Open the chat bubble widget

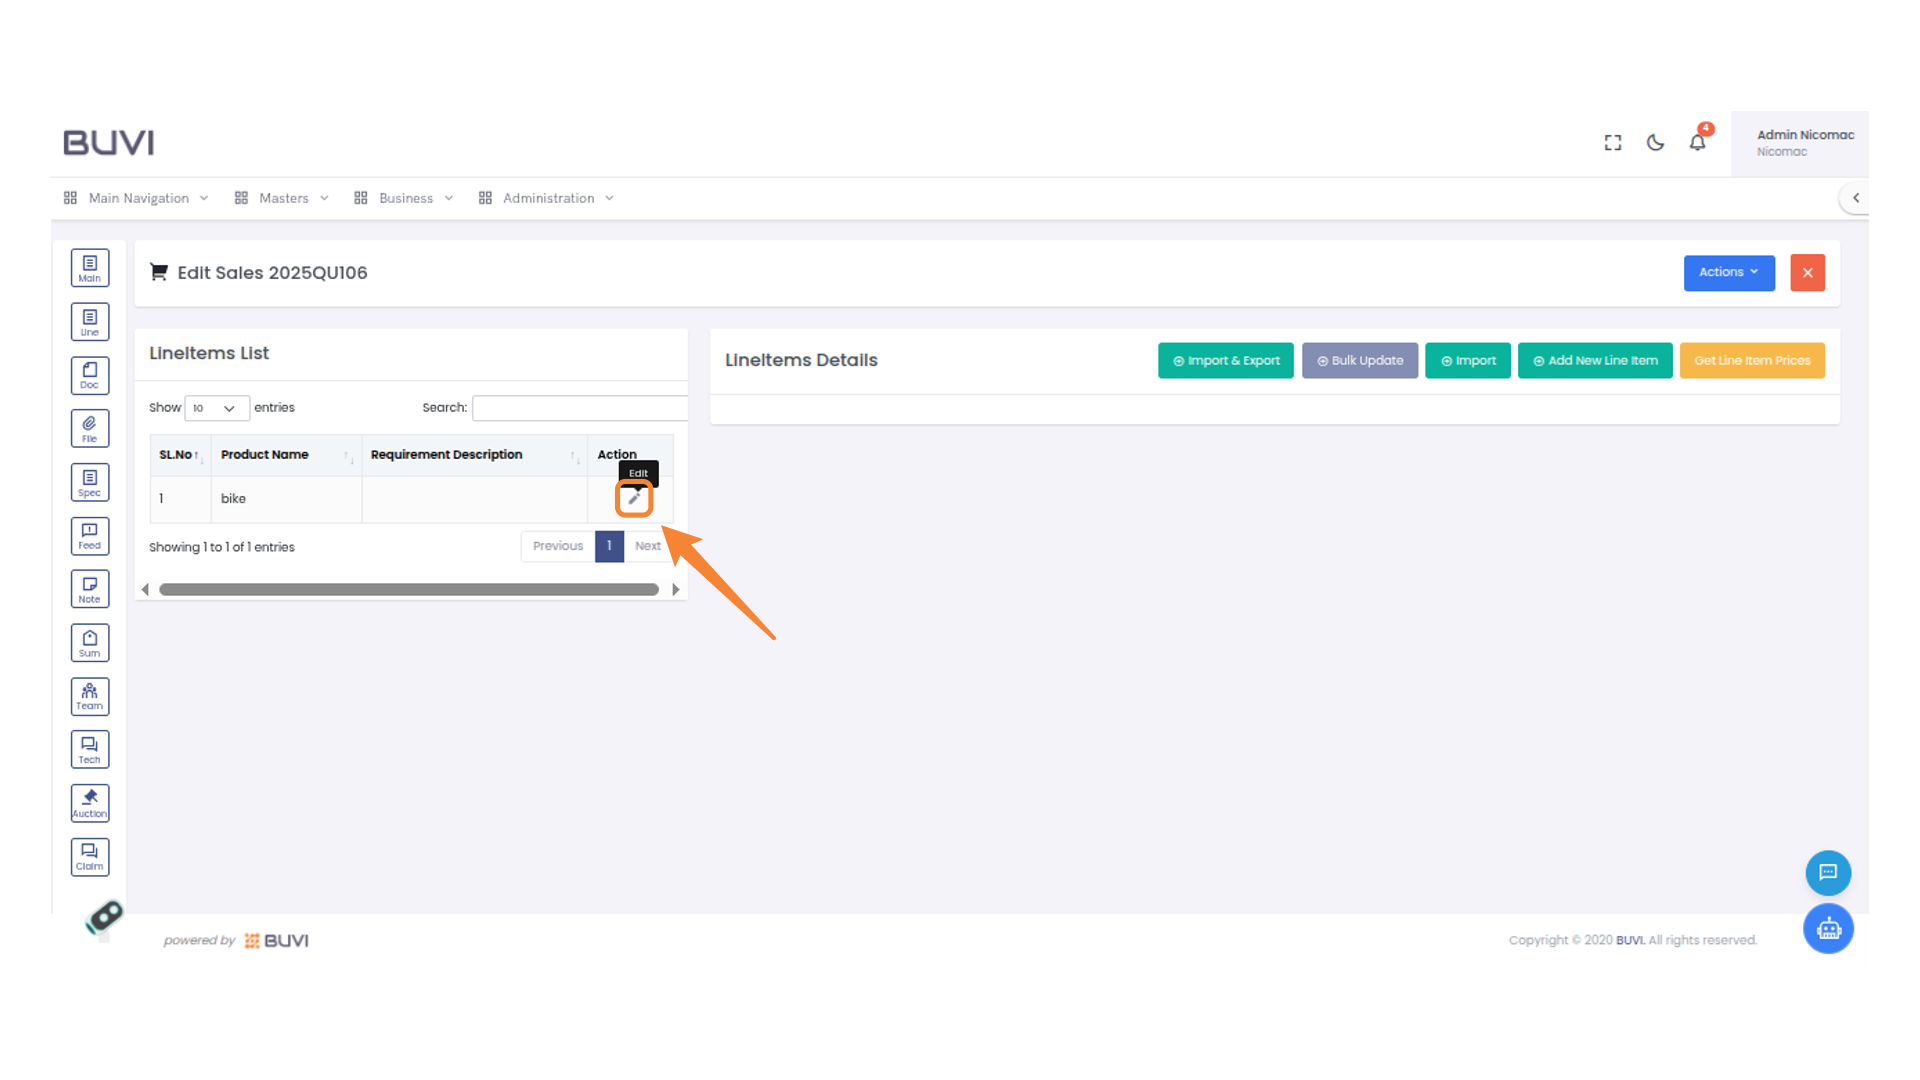click(x=1828, y=872)
